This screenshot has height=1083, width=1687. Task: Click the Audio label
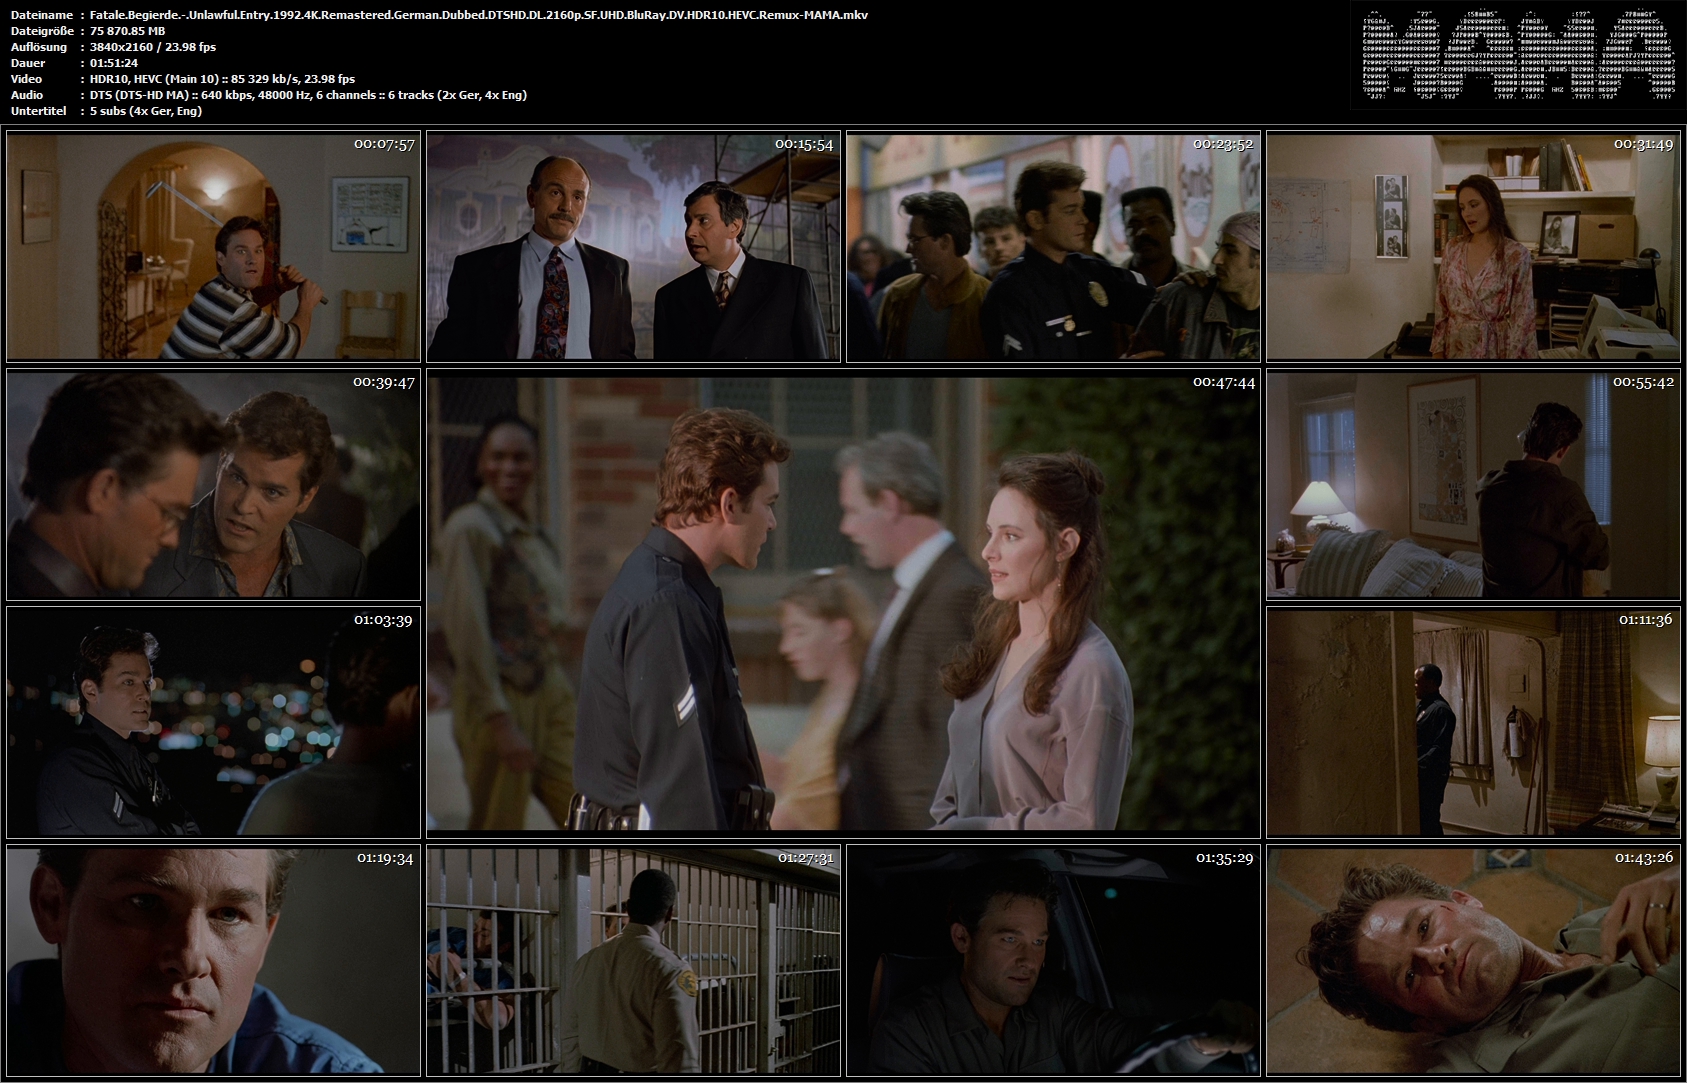(x=27, y=95)
